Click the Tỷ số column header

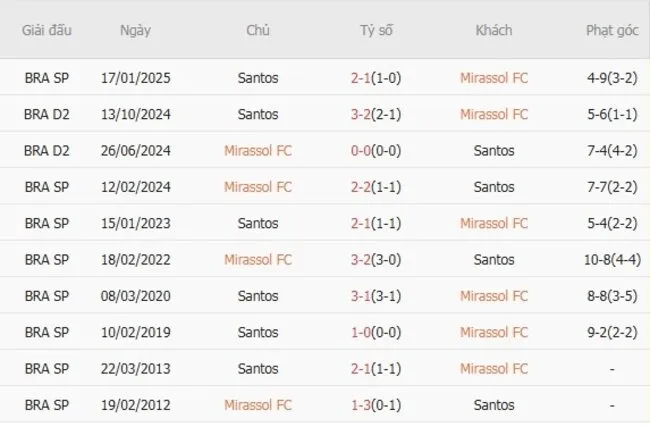pos(376,30)
